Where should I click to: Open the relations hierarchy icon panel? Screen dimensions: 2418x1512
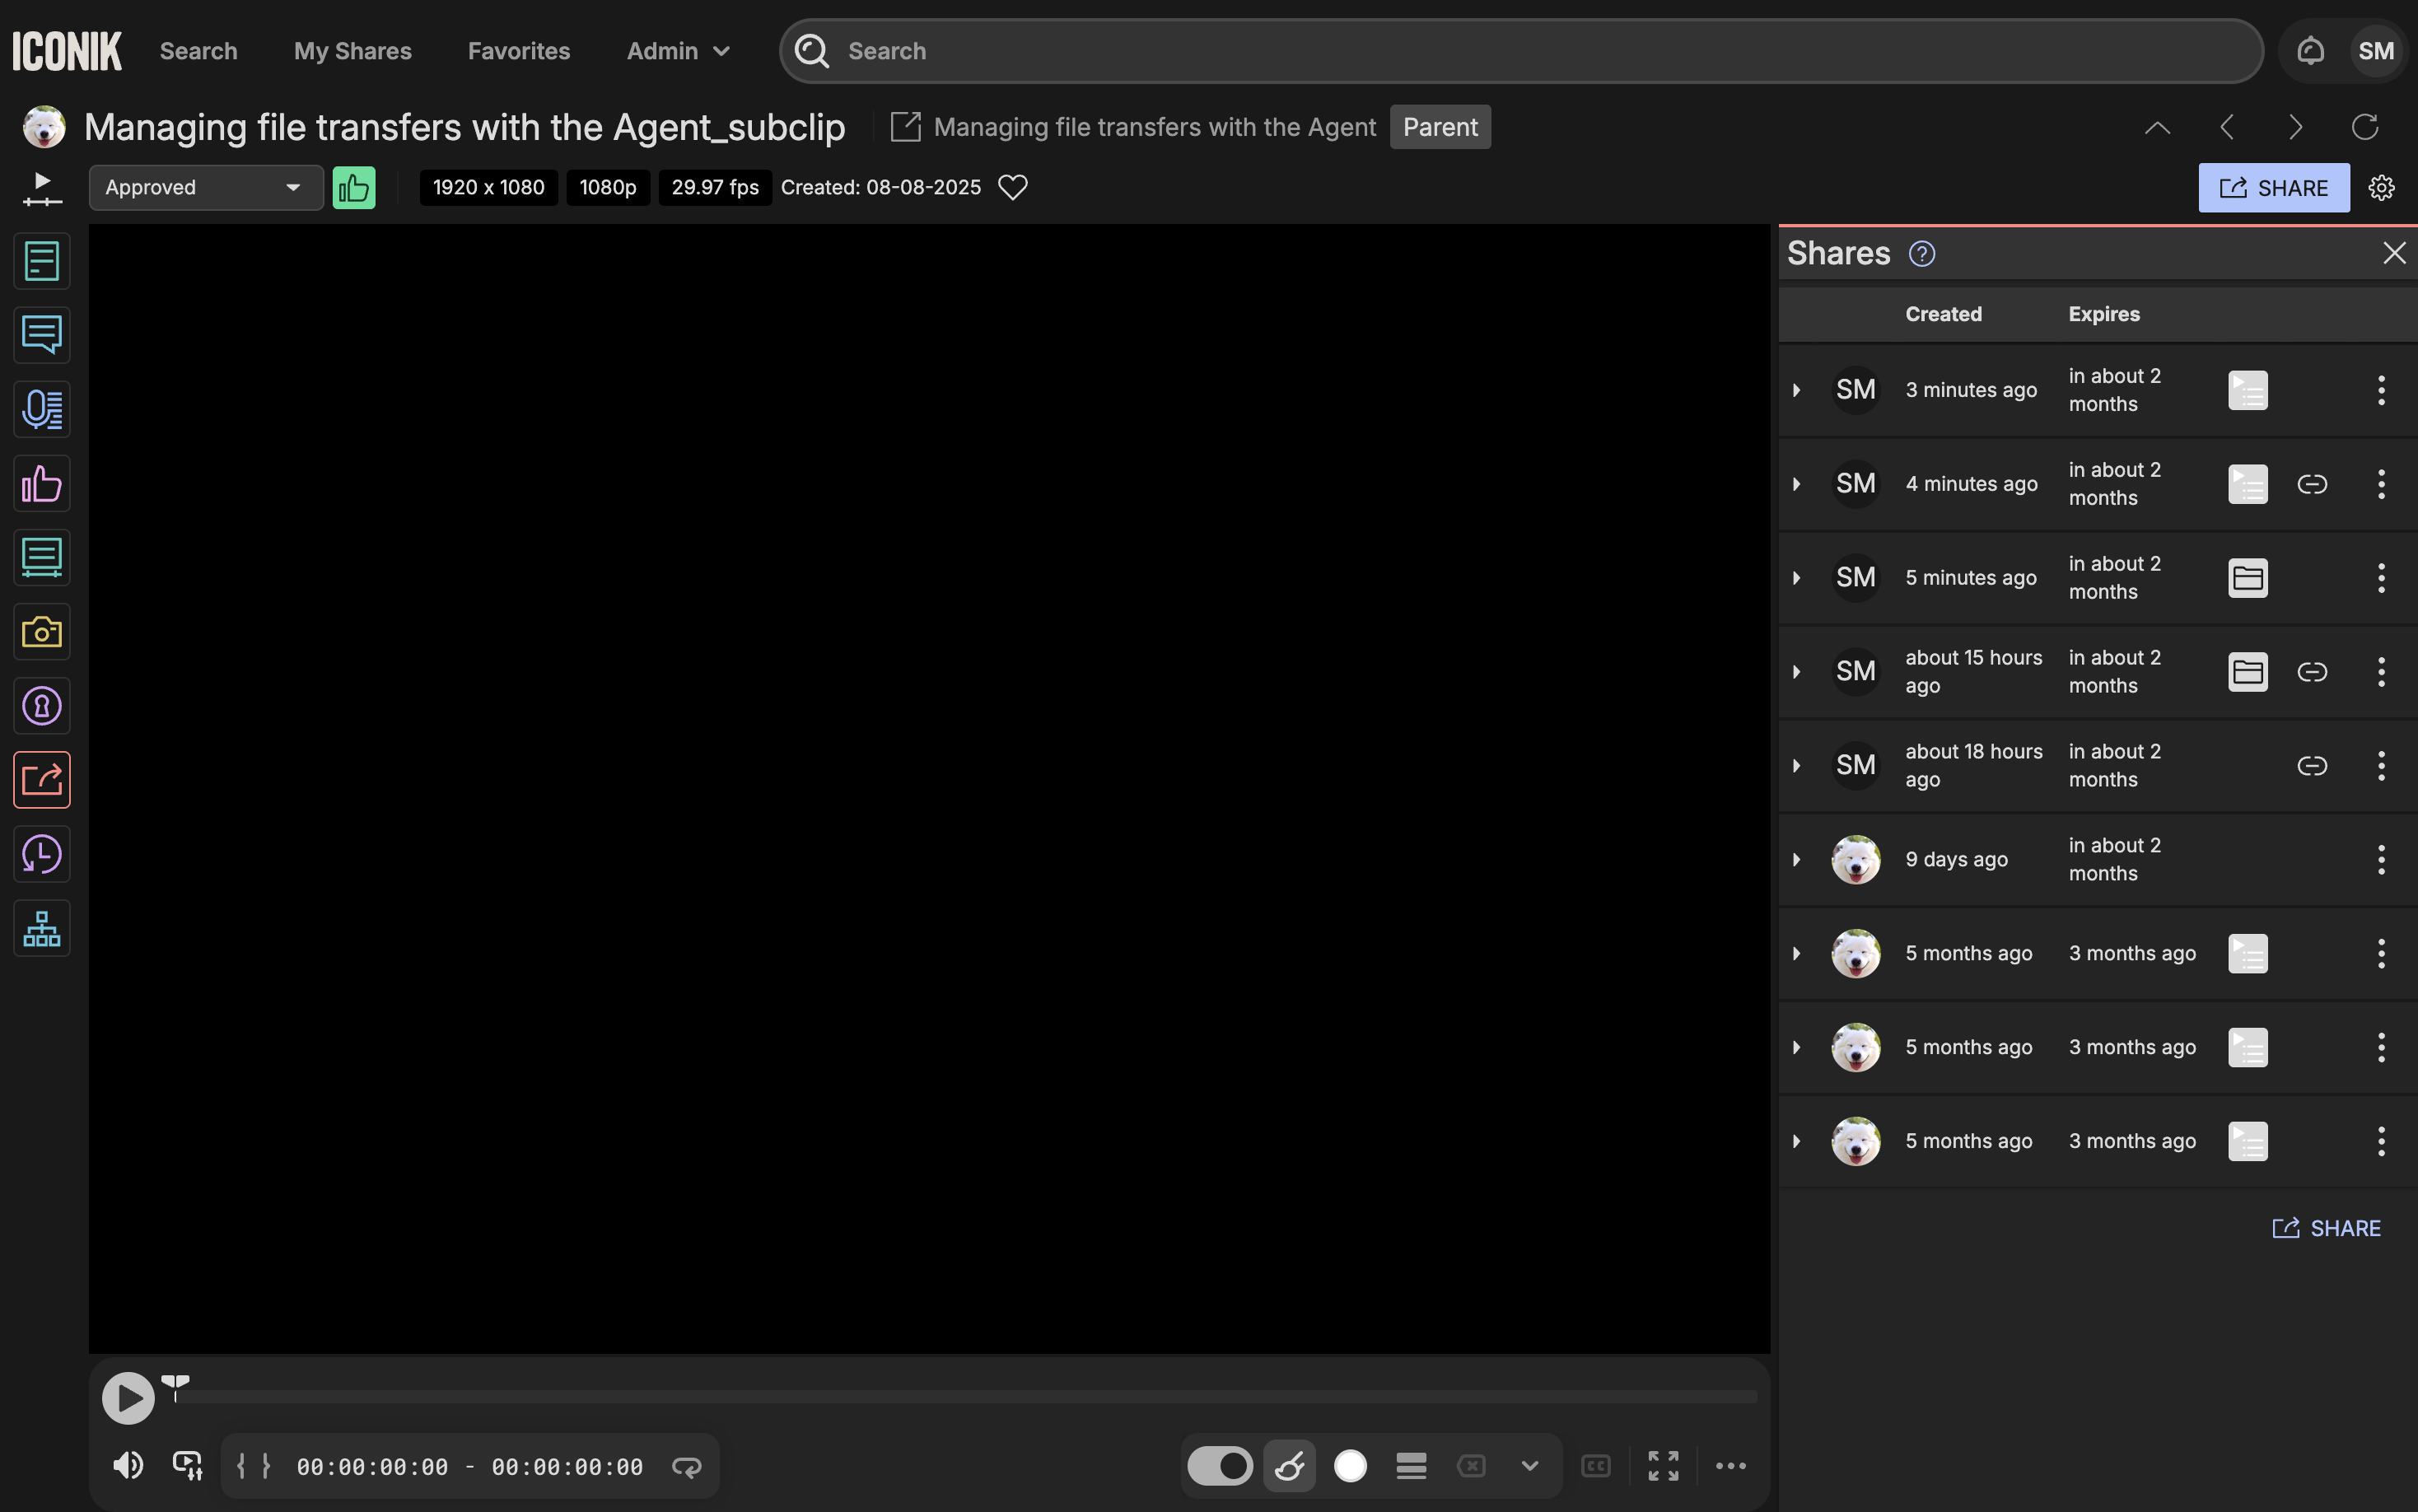(41, 928)
